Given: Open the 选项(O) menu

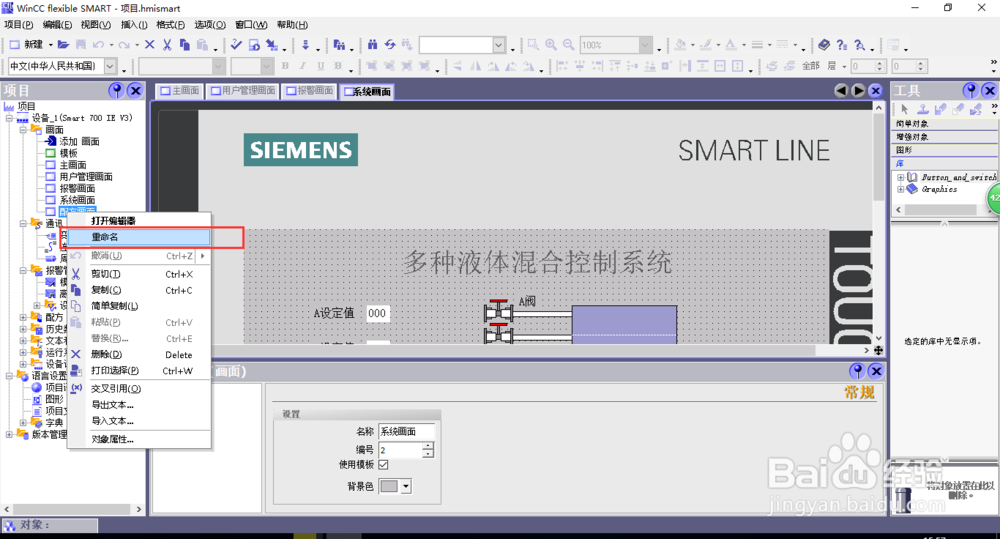Looking at the screenshot, I should pyautogui.click(x=210, y=25).
